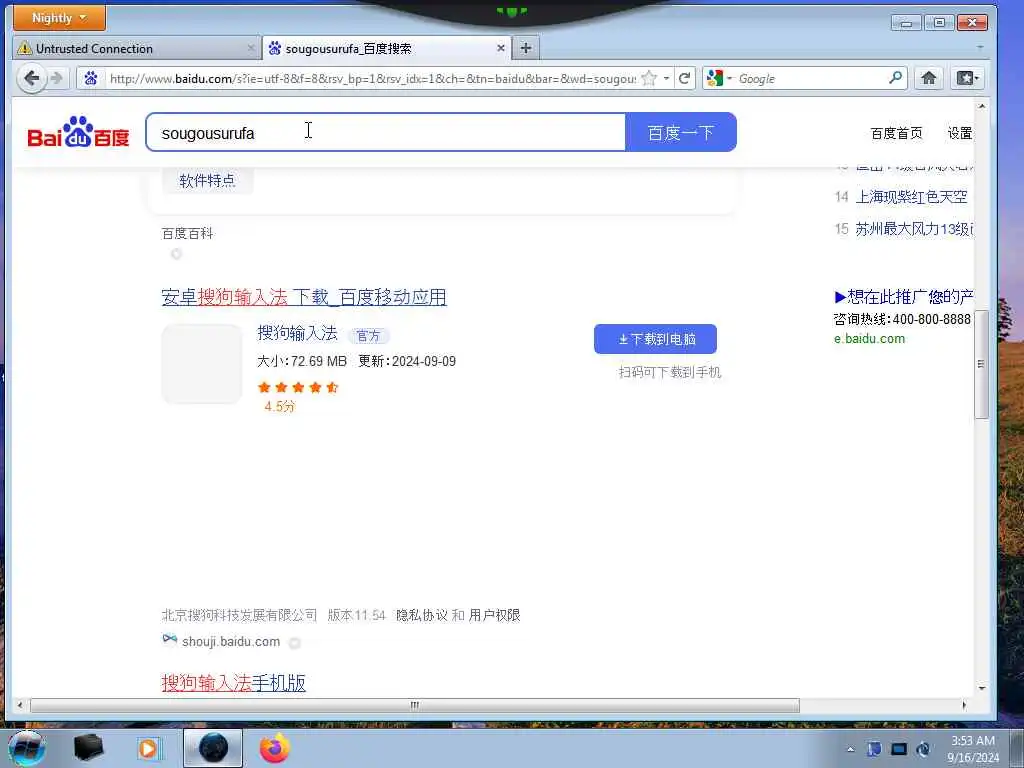1024x768 pixels.
Task: Open 安卓搜狗输入法 下载 result link
Action: tap(304, 297)
